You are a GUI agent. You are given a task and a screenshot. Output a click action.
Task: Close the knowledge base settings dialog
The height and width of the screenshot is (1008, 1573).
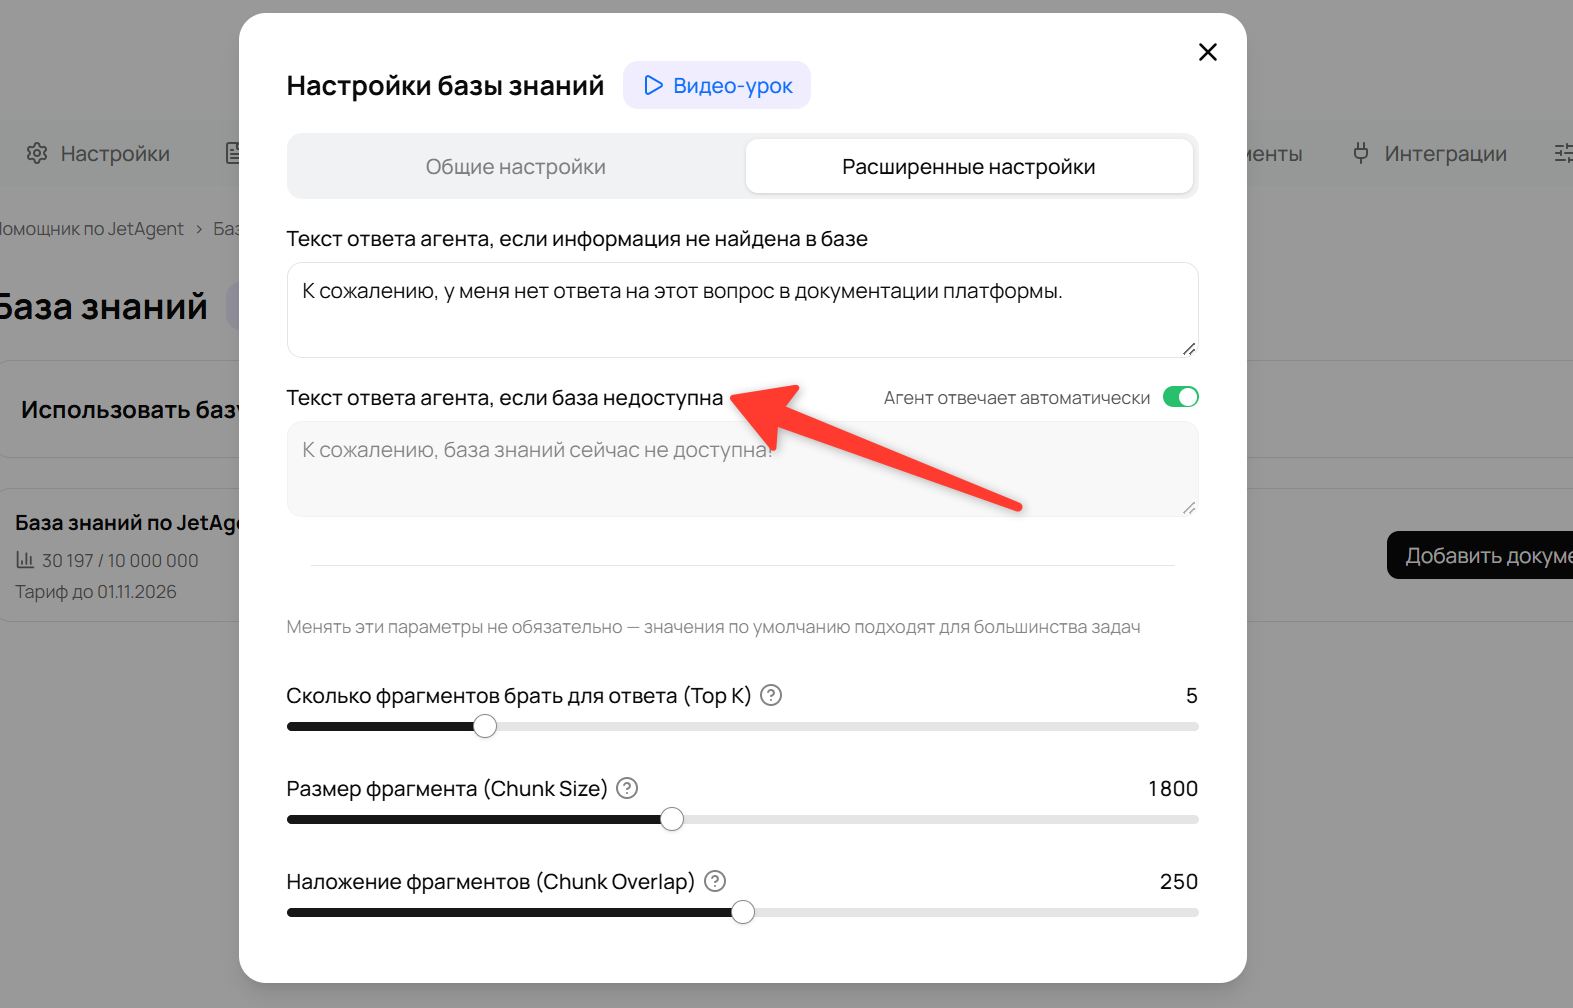(x=1207, y=52)
